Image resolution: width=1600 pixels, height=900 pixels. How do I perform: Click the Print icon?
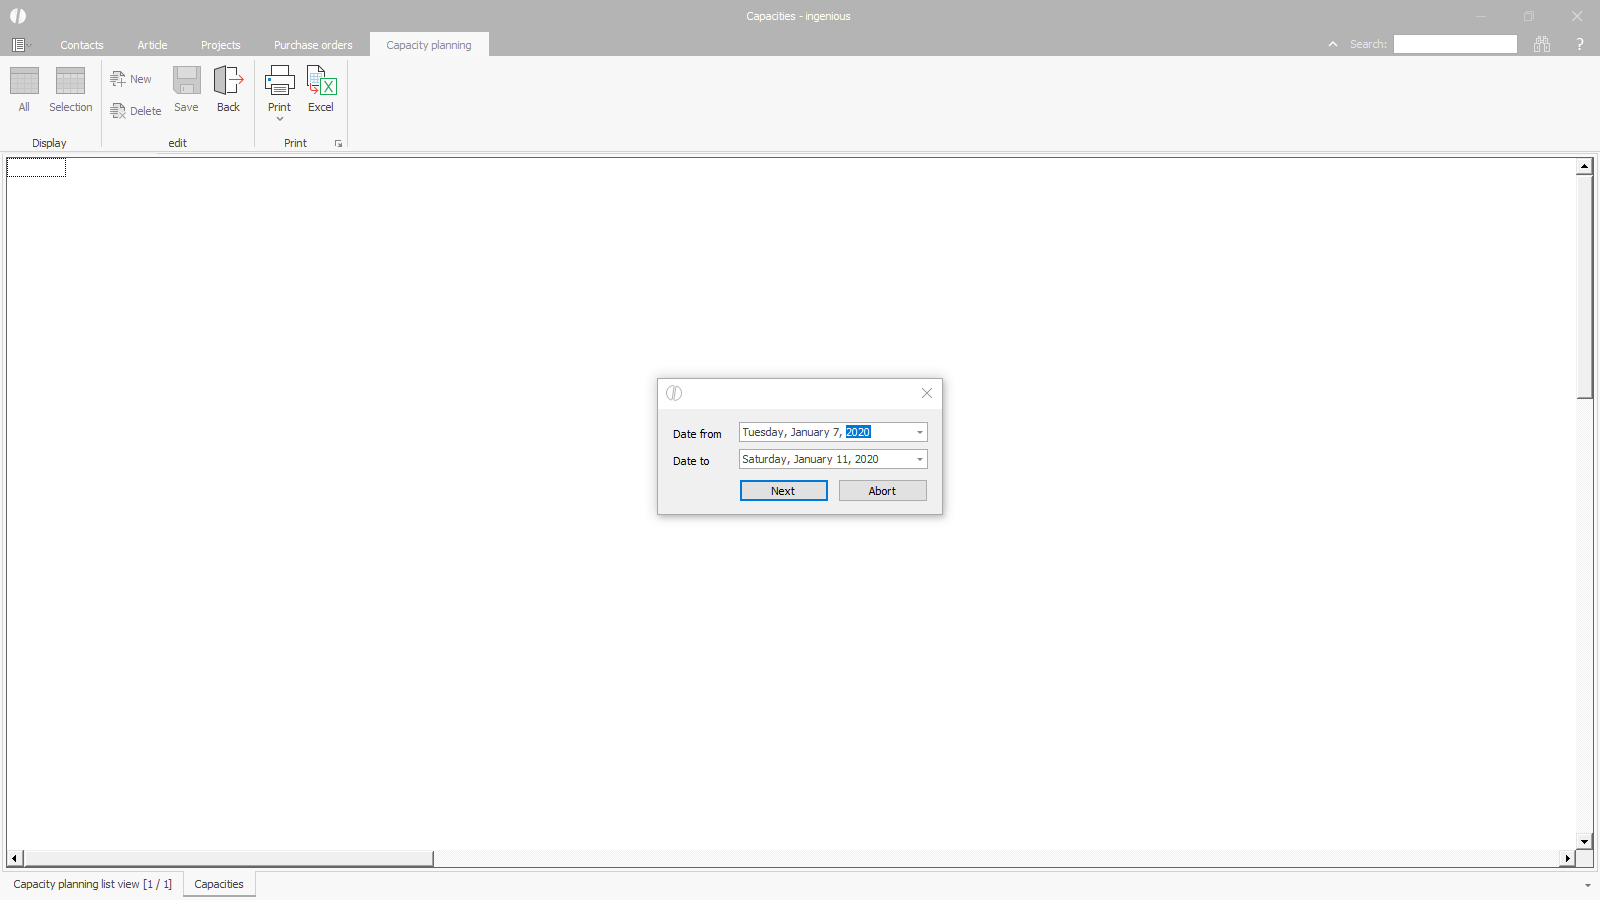(279, 82)
